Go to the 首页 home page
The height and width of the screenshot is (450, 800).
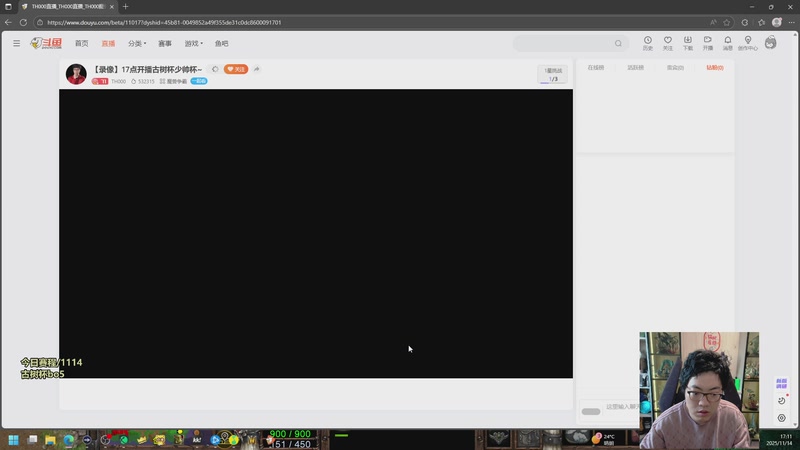coord(82,43)
